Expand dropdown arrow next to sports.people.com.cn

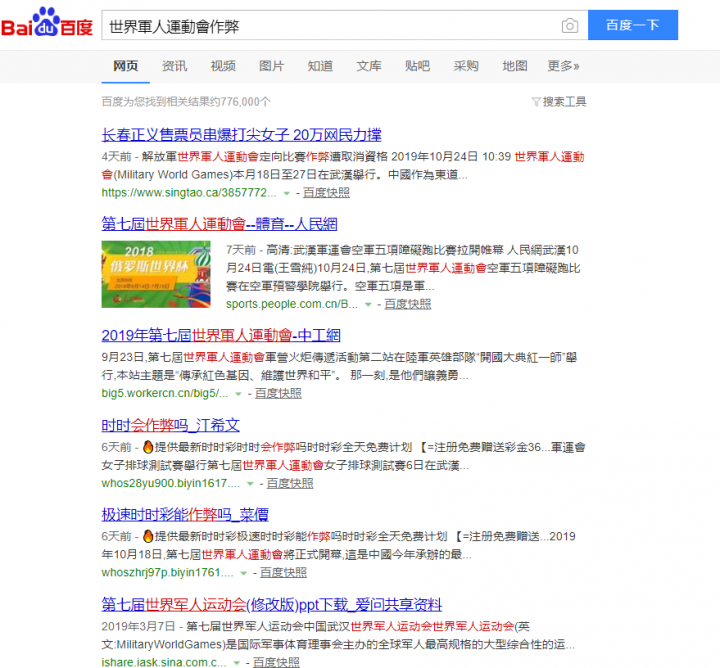tap(368, 304)
